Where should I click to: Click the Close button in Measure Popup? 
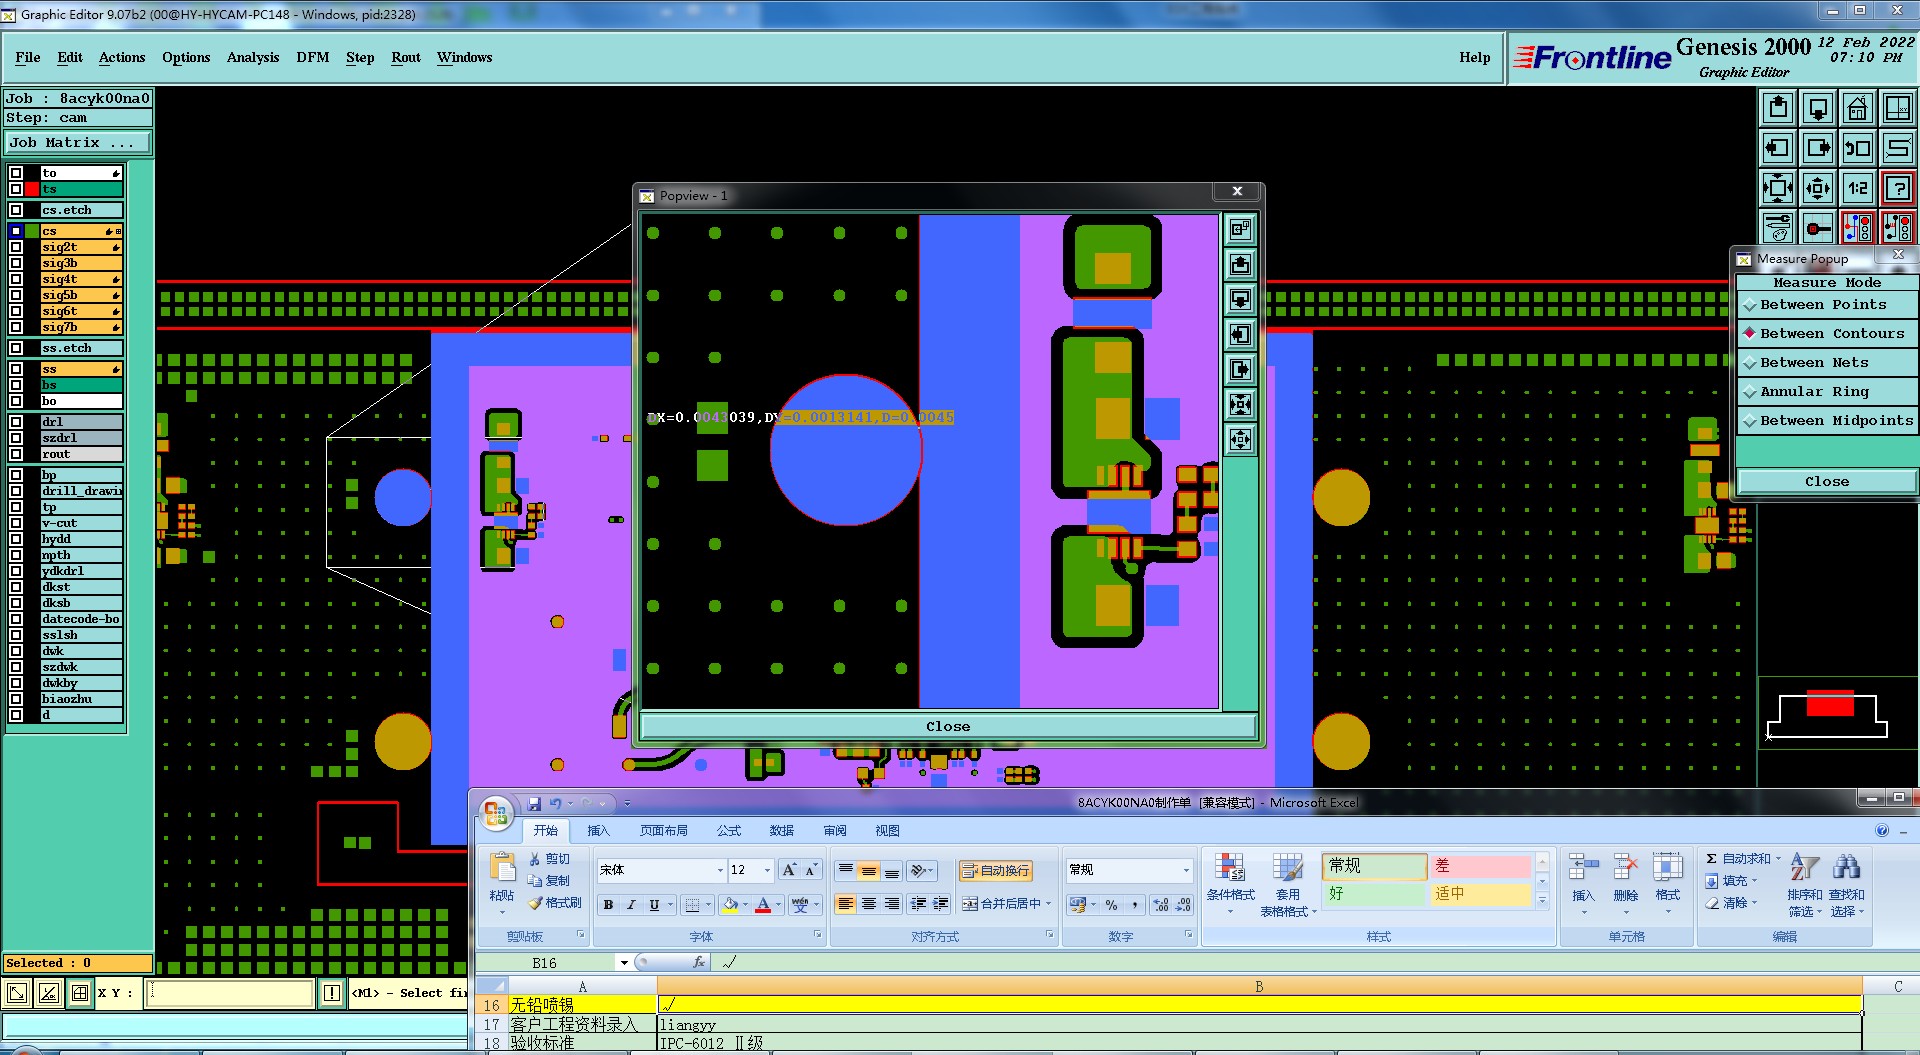click(x=1827, y=482)
